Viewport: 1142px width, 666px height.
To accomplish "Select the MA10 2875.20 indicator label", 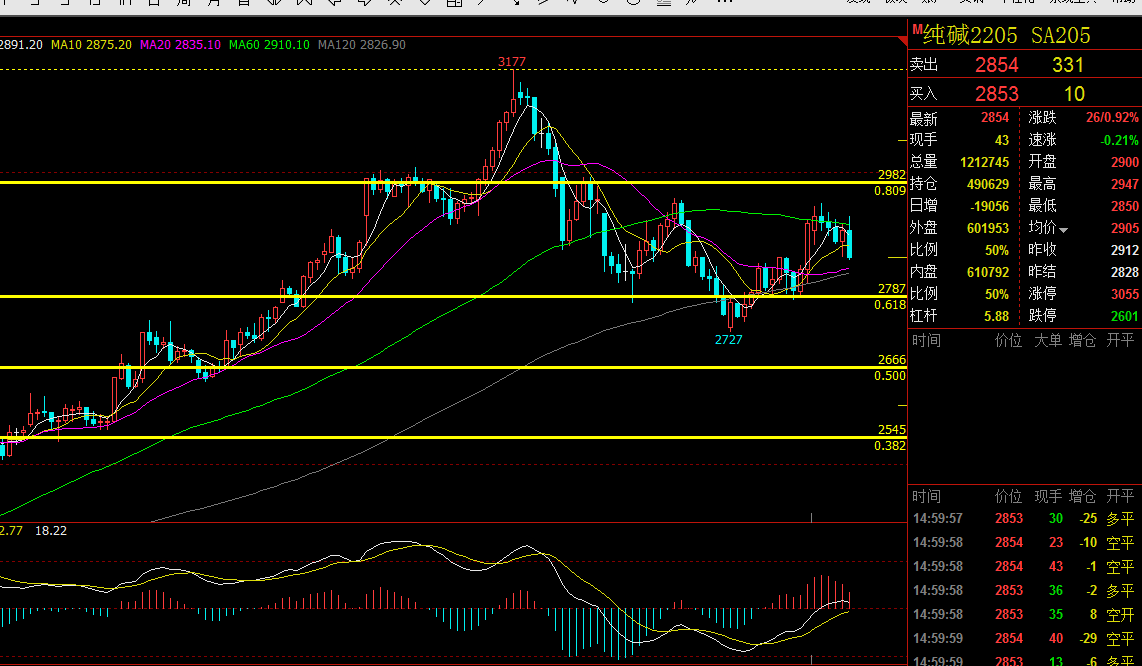I will (x=92, y=44).
